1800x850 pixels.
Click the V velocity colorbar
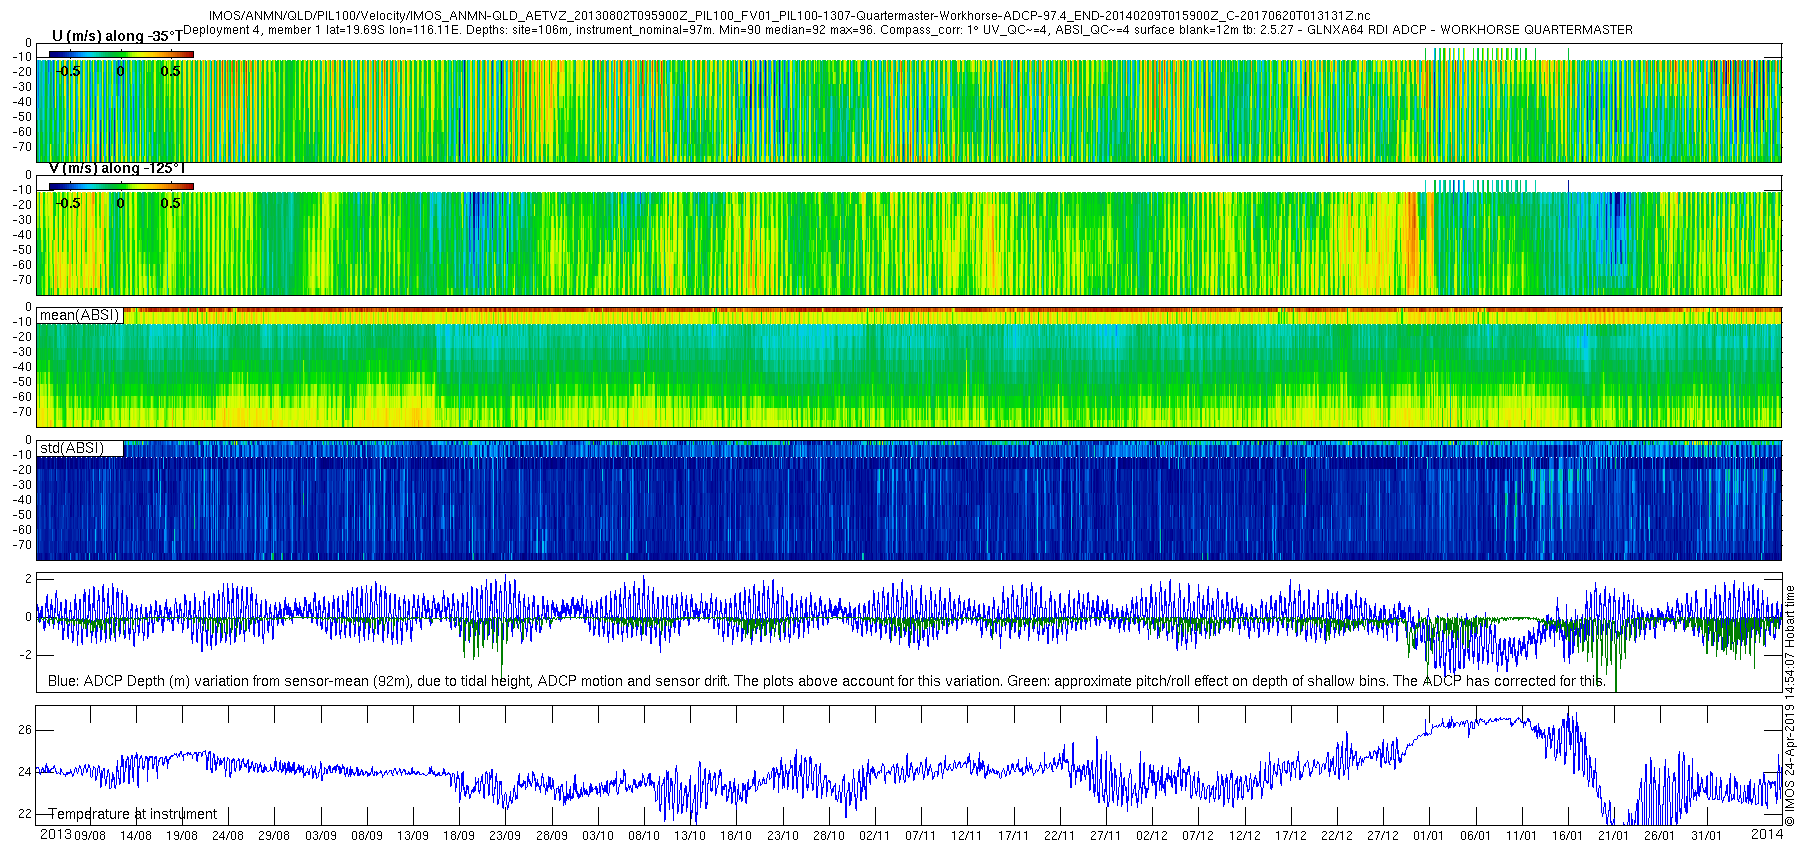tap(121, 186)
